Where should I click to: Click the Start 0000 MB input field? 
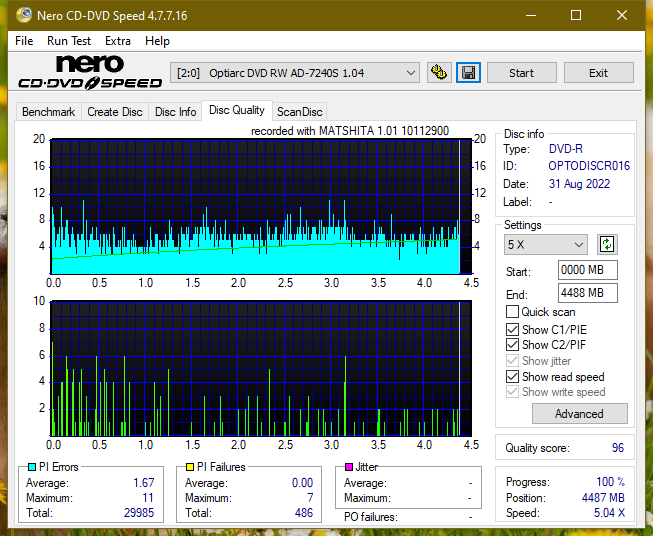pyautogui.click(x=588, y=270)
